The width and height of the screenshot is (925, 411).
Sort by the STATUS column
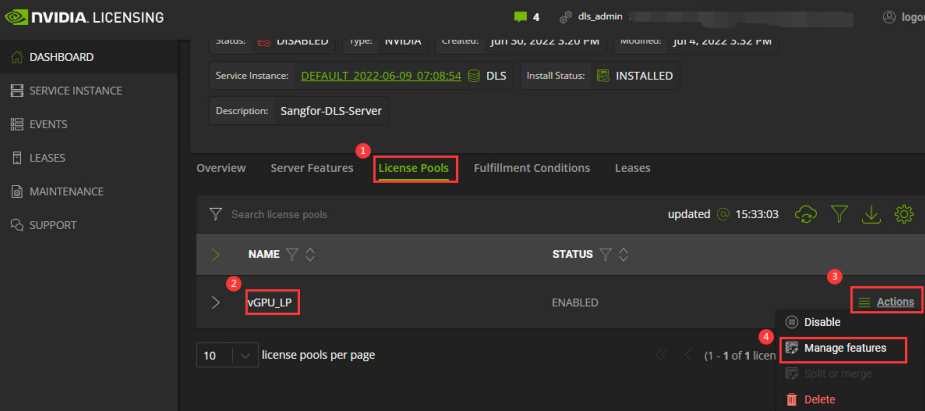(x=623, y=254)
